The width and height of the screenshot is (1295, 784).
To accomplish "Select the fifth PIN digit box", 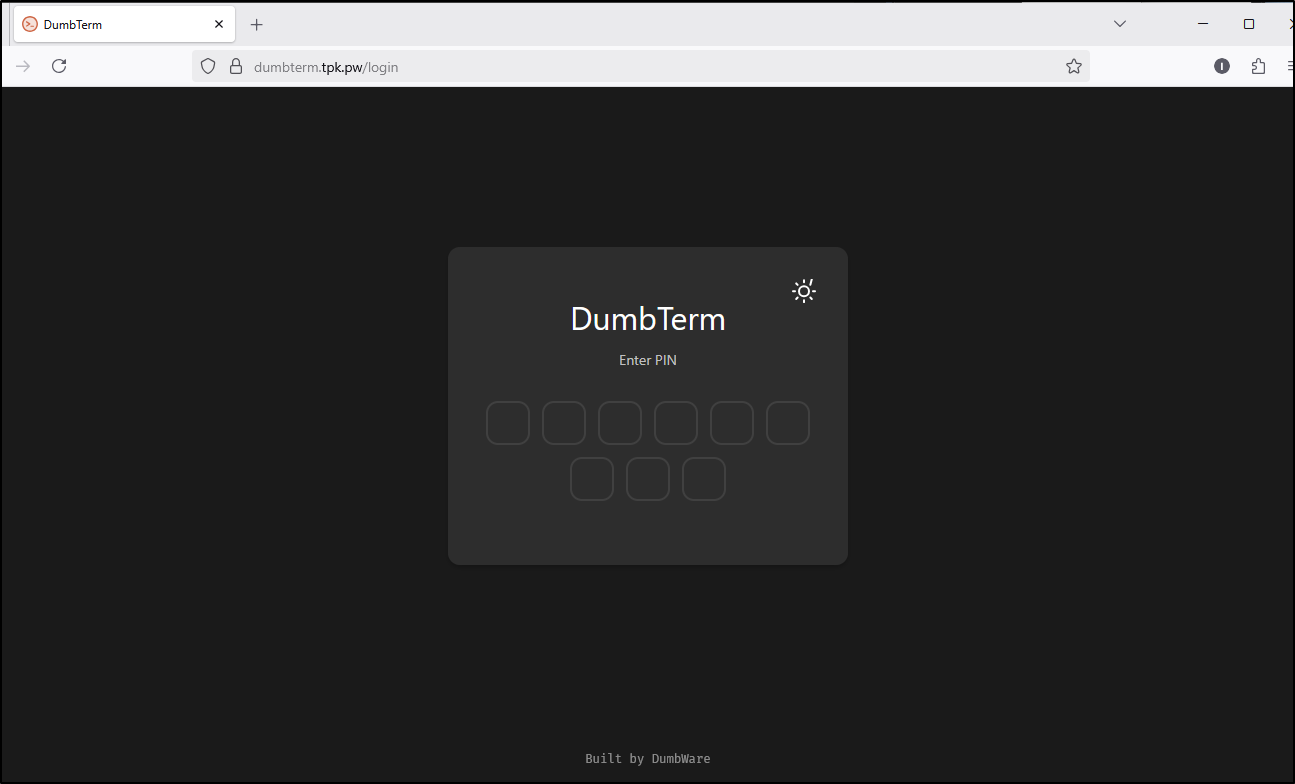I will click(x=732, y=423).
